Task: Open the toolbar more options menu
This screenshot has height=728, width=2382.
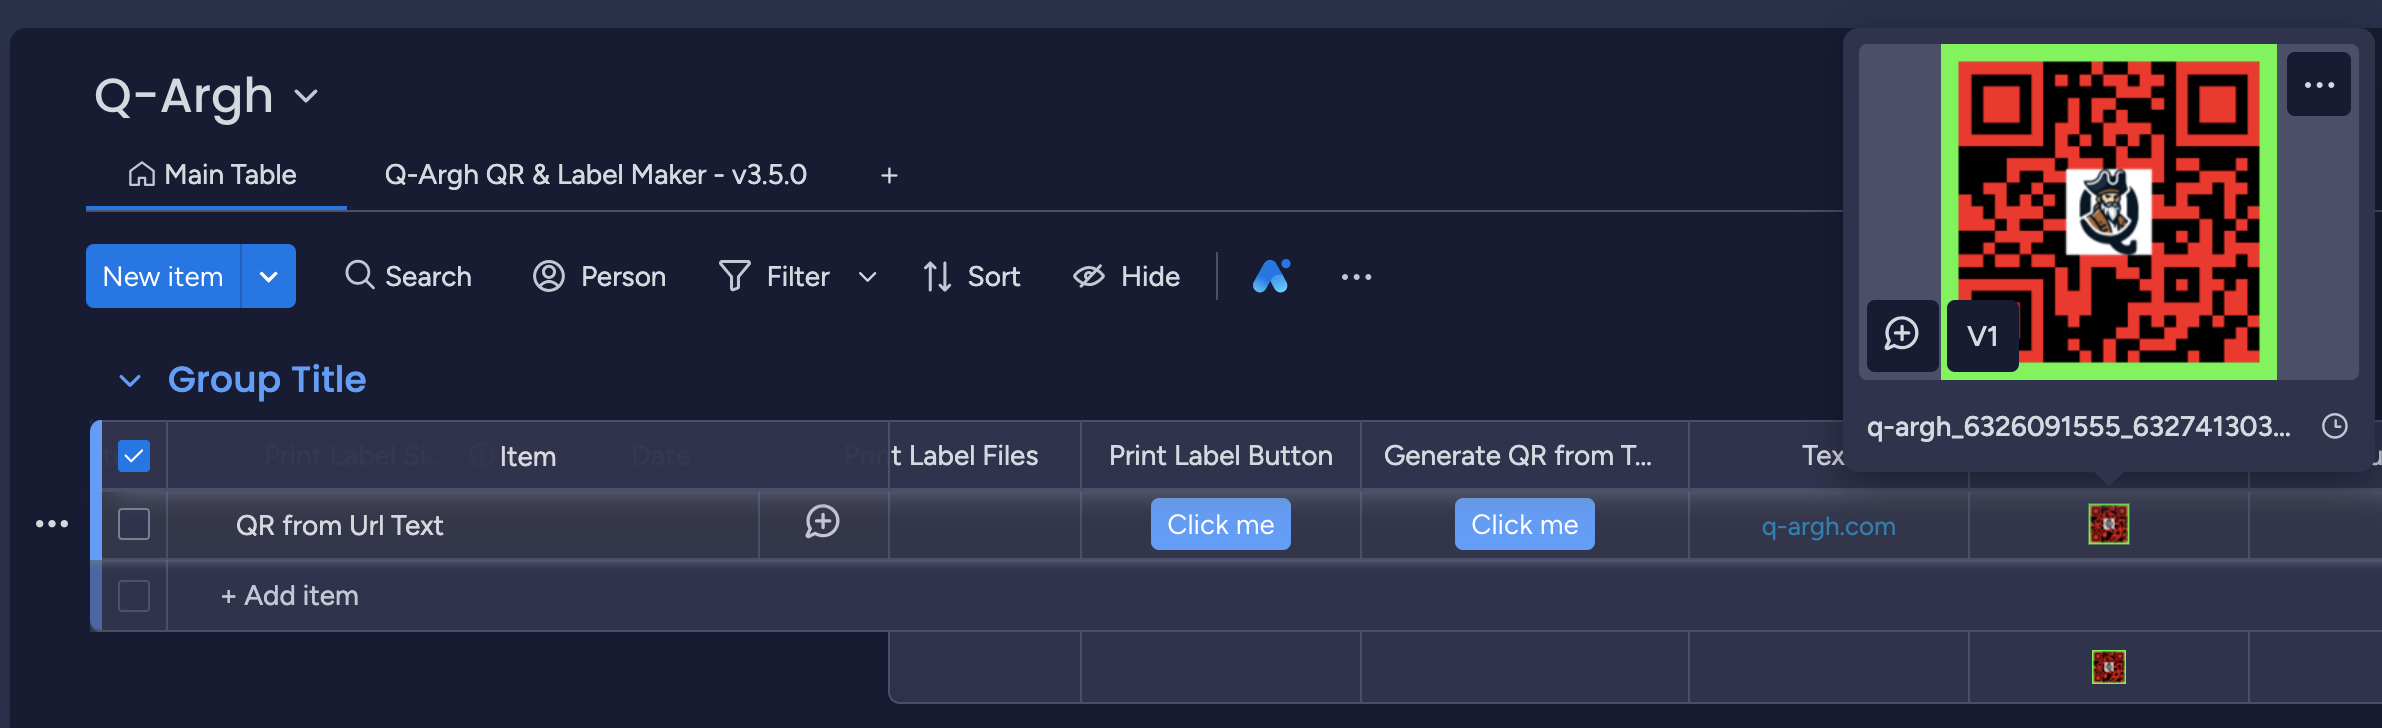Action: click(1356, 277)
